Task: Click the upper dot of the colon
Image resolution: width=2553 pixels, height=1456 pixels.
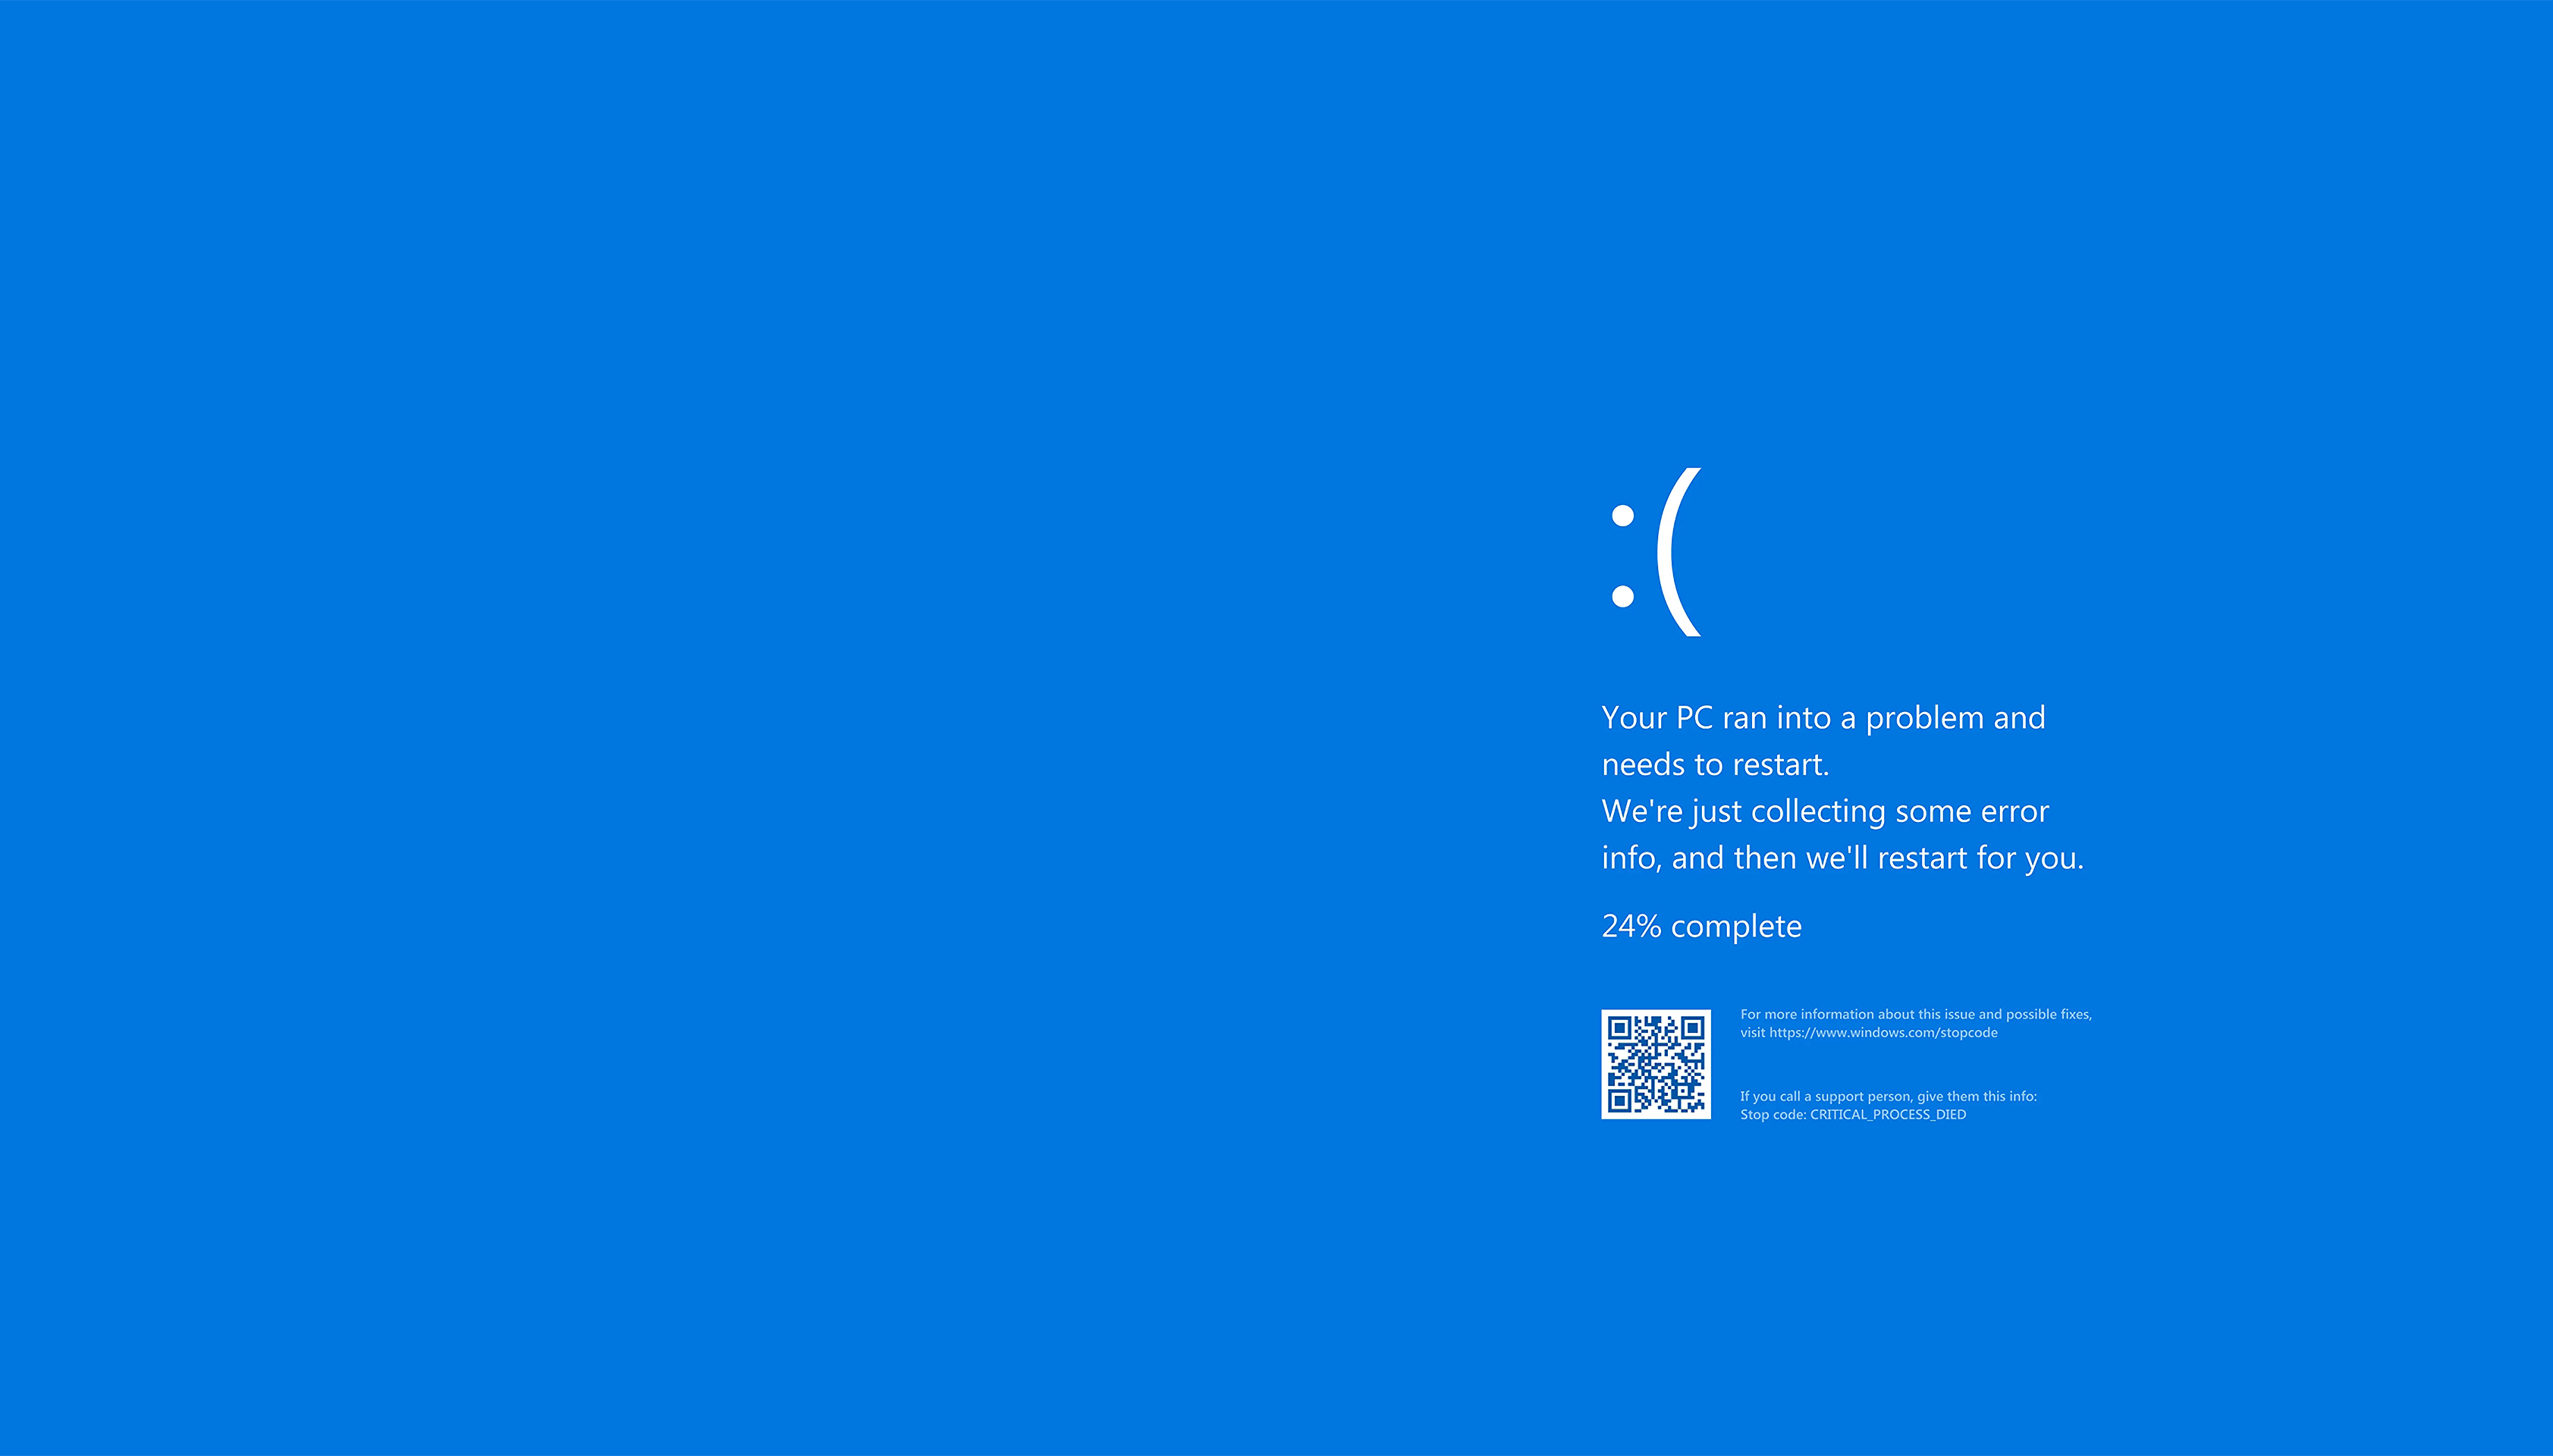Action: 1622,516
